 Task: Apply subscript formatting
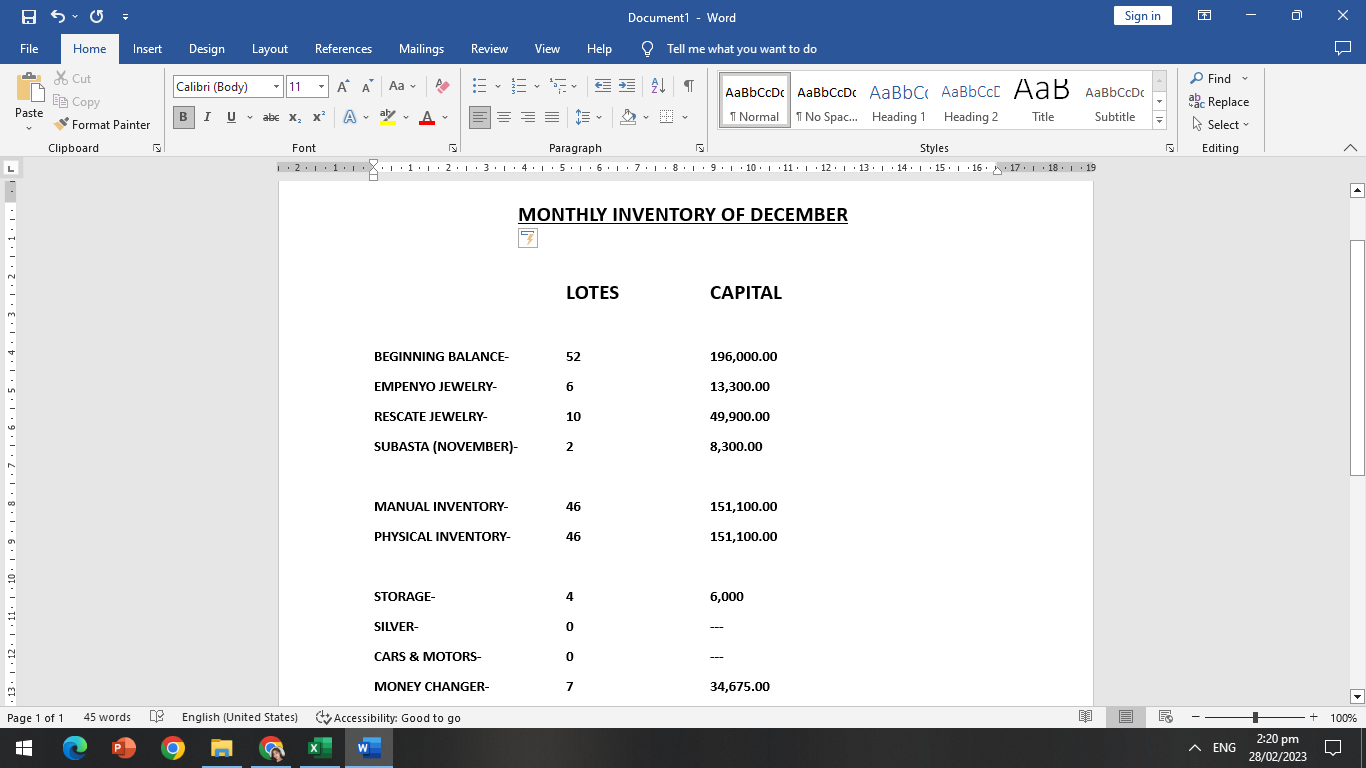(295, 117)
